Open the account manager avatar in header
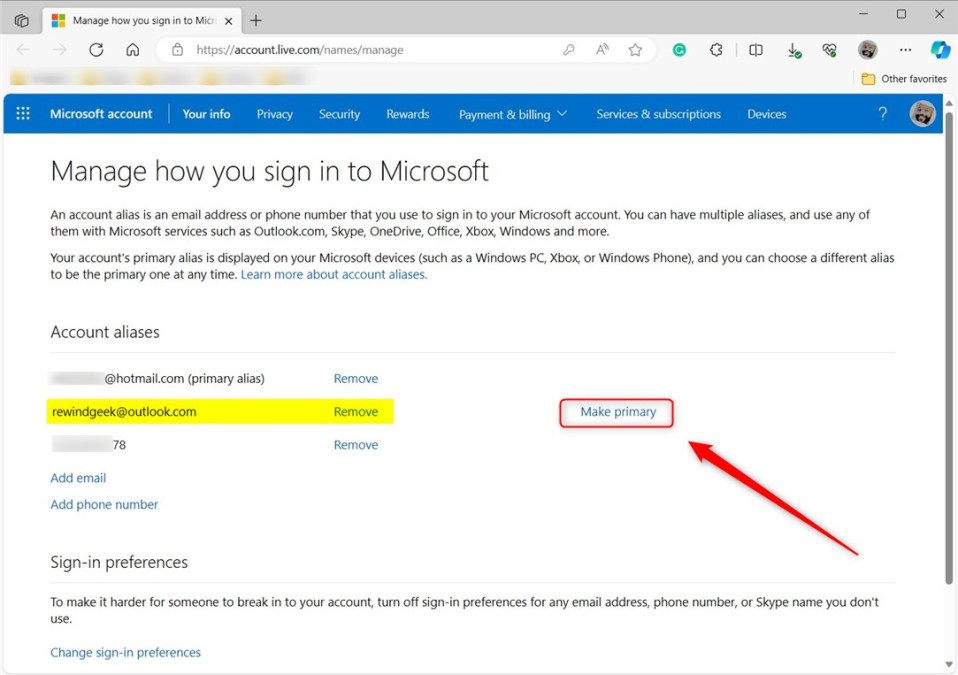The width and height of the screenshot is (958, 675). click(922, 114)
